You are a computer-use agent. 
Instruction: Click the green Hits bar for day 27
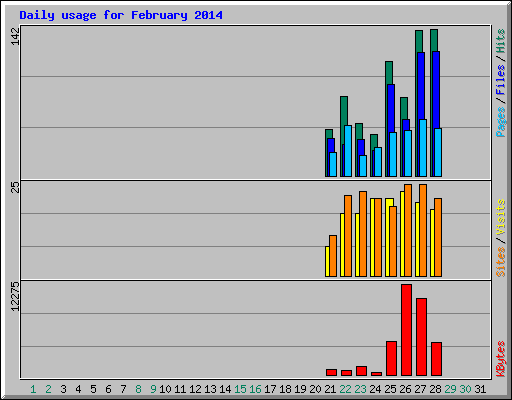(419, 41)
